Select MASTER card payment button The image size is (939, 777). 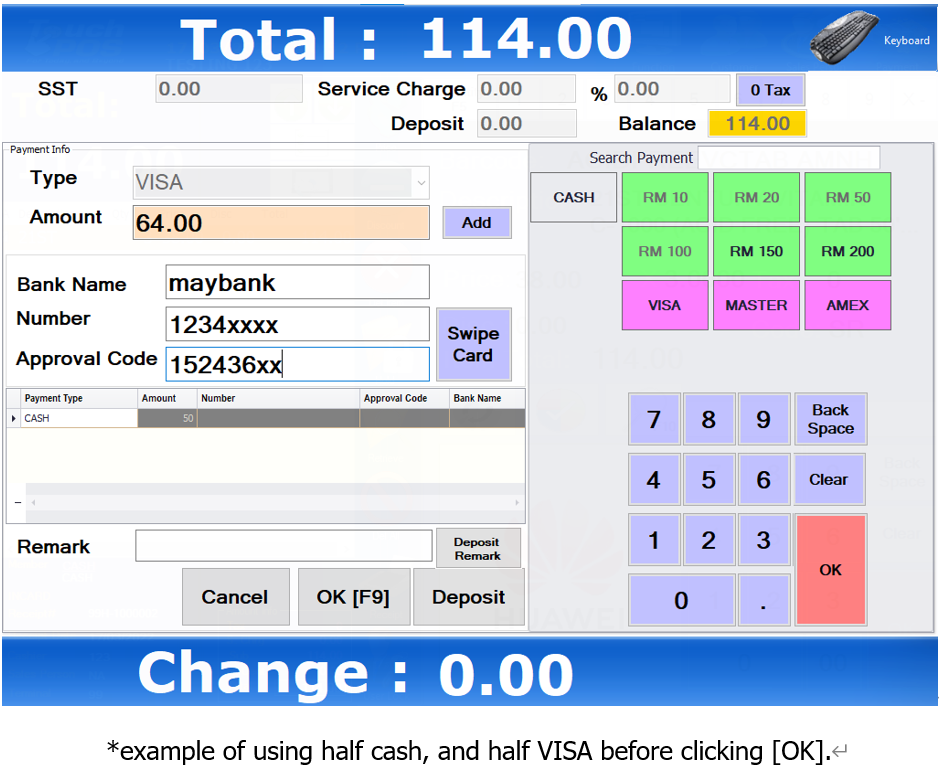tap(756, 305)
